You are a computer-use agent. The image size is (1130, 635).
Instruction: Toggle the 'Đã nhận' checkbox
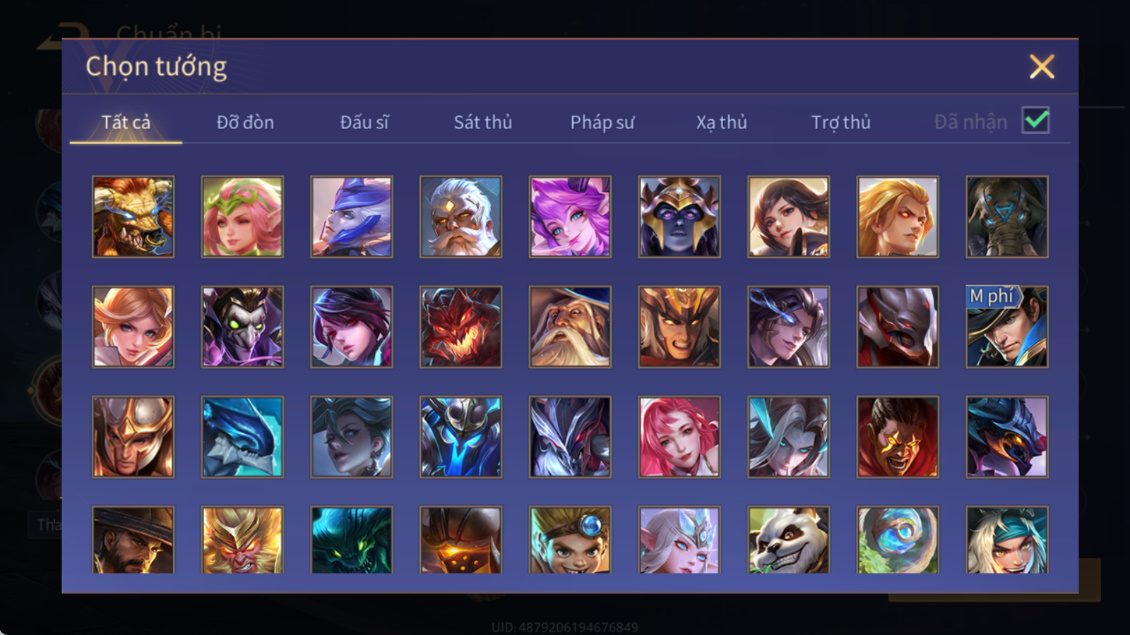click(1036, 120)
